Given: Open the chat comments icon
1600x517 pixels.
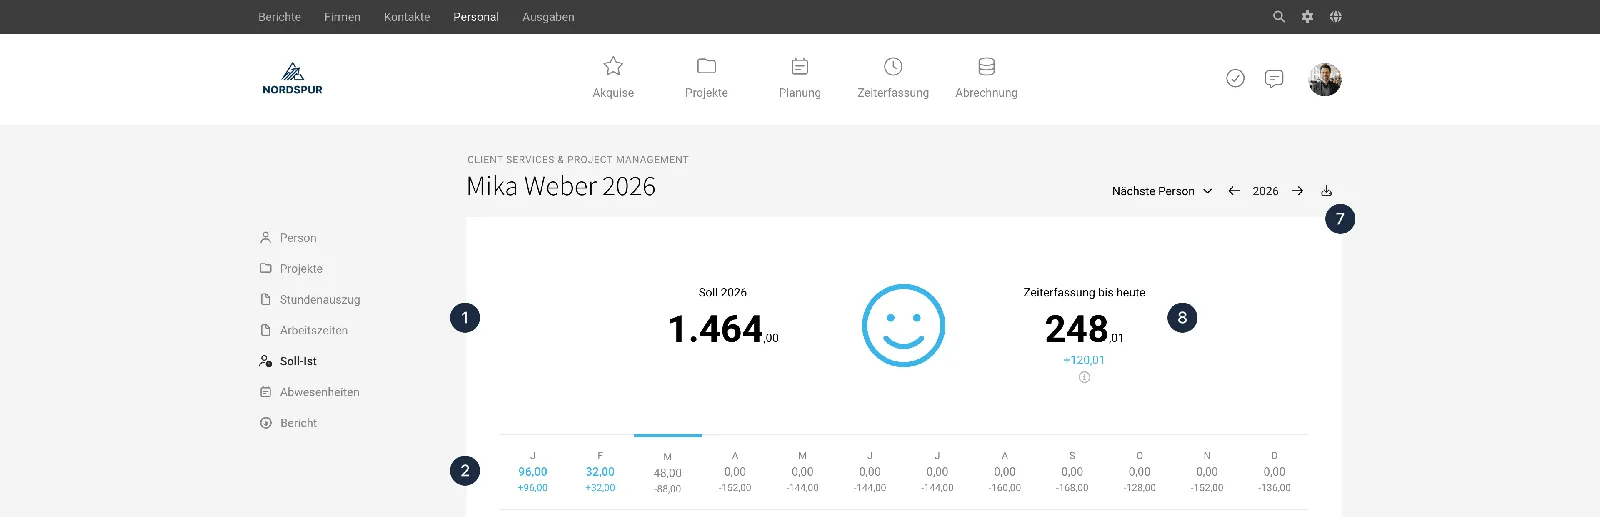Looking at the screenshot, I should point(1274,78).
